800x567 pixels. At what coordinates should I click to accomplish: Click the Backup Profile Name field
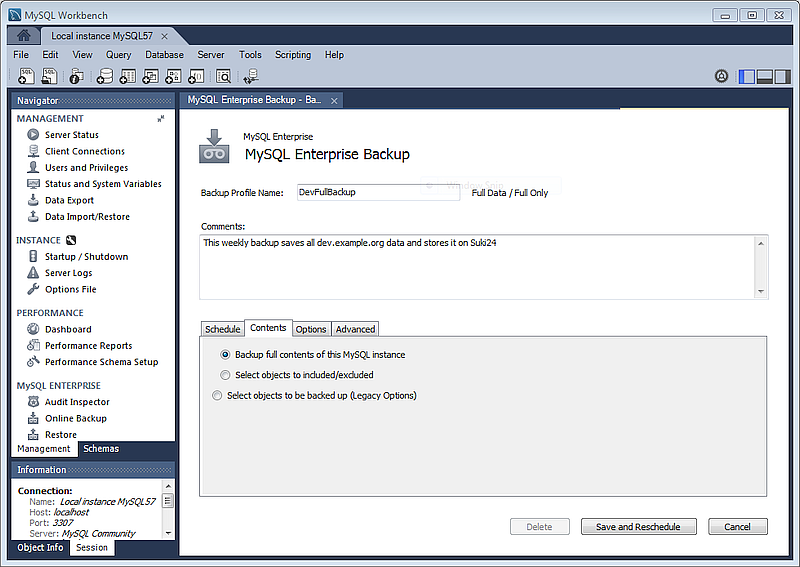379,192
